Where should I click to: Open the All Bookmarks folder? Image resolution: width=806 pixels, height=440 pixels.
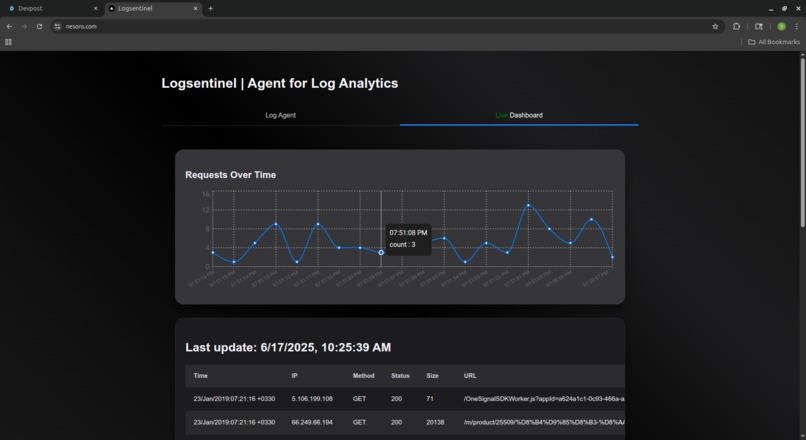[774, 42]
